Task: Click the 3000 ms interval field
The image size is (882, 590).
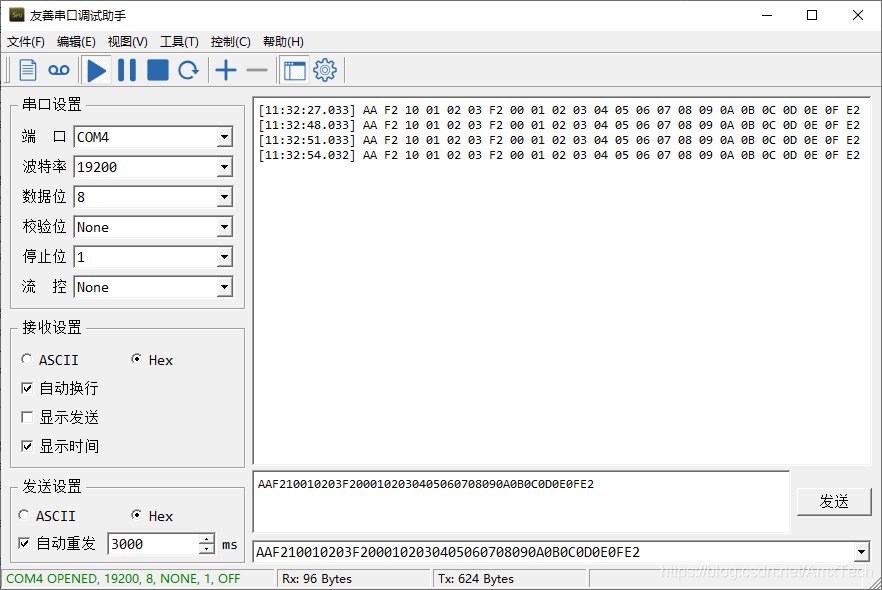Action: pyautogui.click(x=154, y=544)
